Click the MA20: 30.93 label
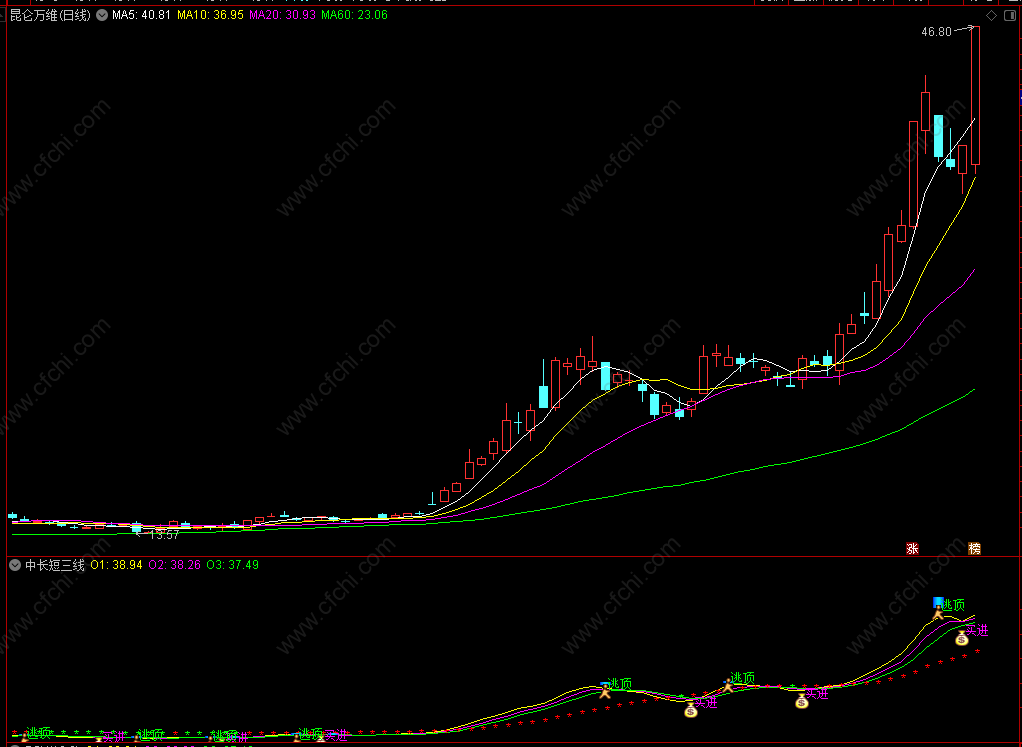This screenshot has height=747, width=1022. (x=282, y=15)
